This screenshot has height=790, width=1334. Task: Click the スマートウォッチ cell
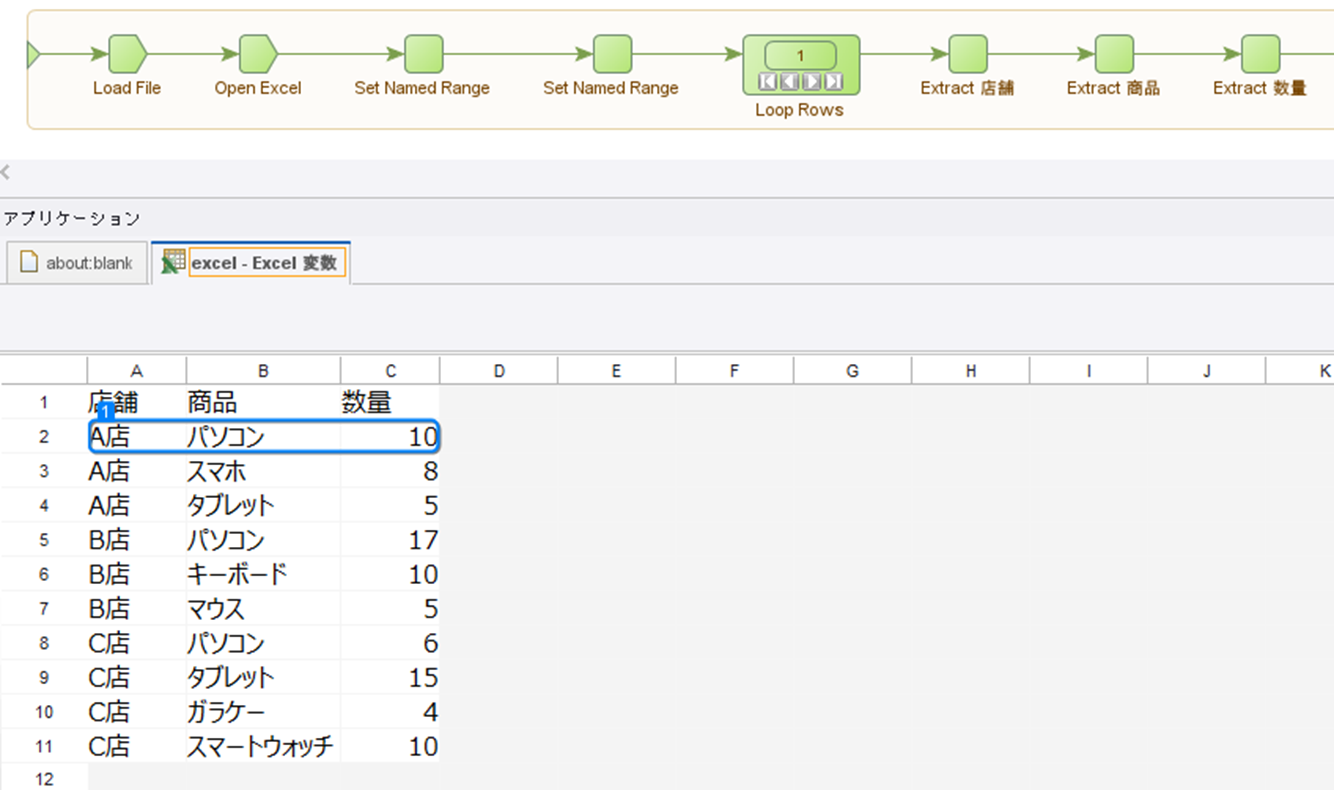[x=263, y=746]
